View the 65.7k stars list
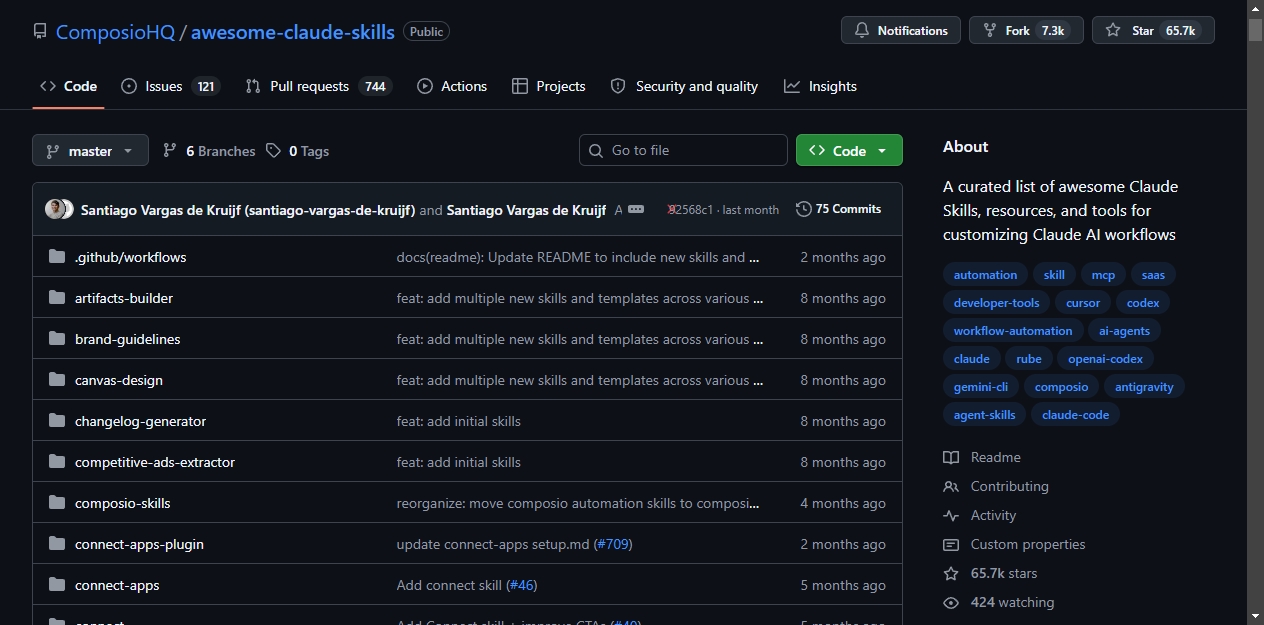The width and height of the screenshot is (1264, 625). click(x=990, y=573)
